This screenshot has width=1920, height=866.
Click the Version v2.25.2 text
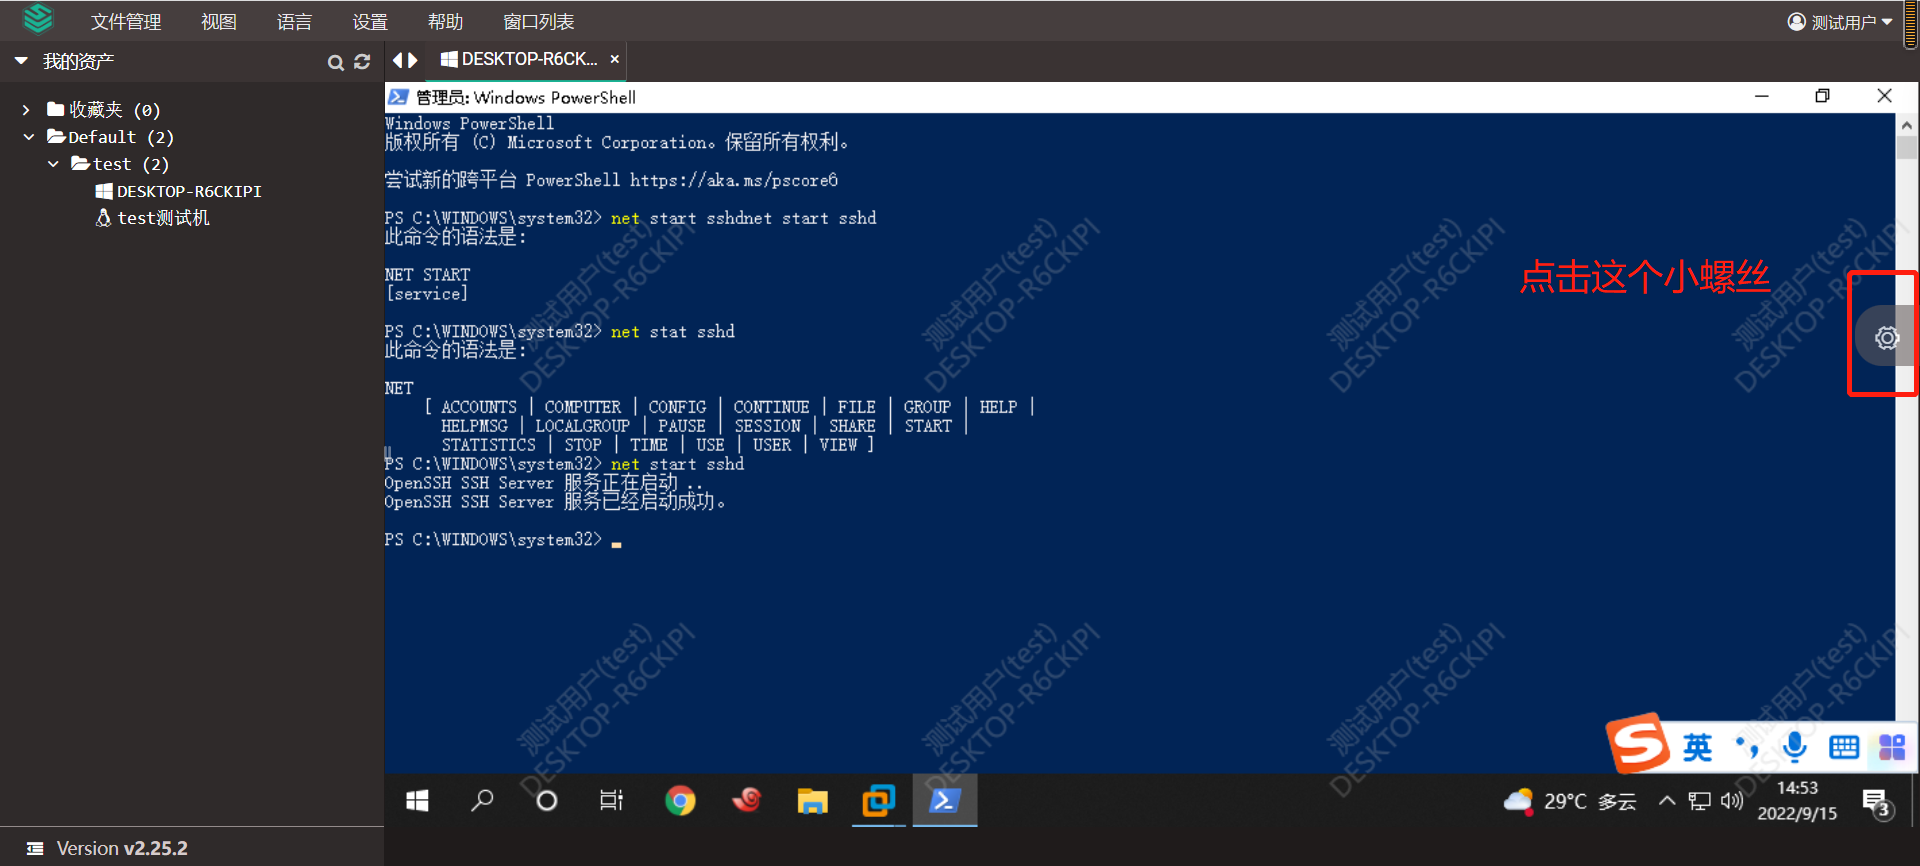(x=122, y=848)
